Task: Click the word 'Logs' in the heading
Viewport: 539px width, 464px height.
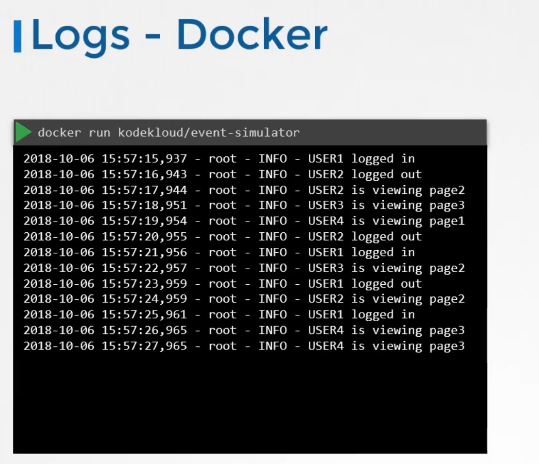Action: pos(81,37)
